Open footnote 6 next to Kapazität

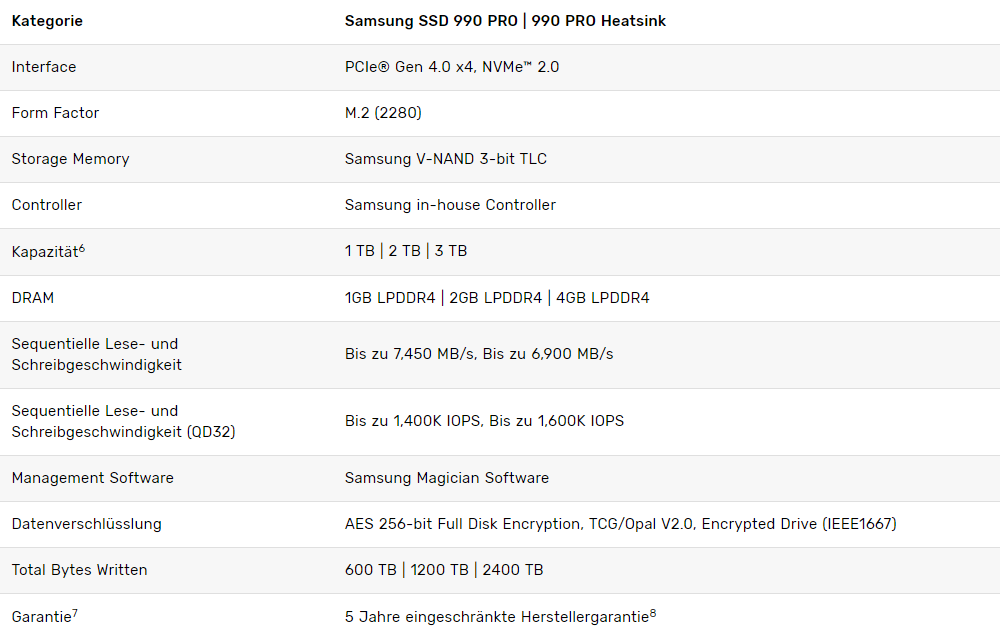(x=82, y=248)
